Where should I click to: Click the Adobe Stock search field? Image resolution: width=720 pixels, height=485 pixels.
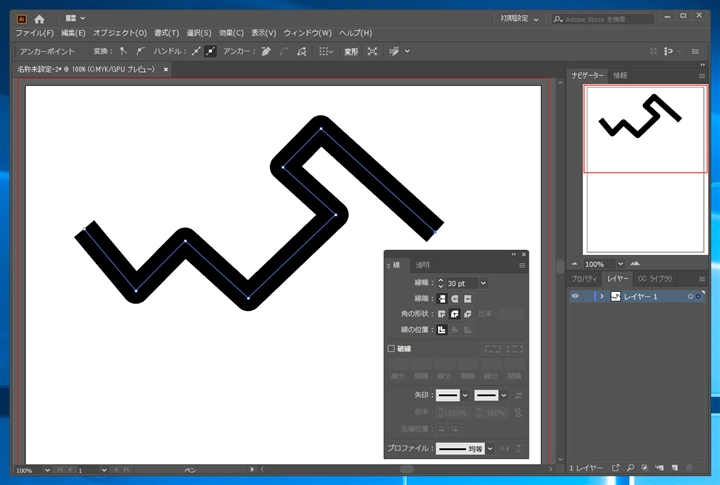pos(603,19)
